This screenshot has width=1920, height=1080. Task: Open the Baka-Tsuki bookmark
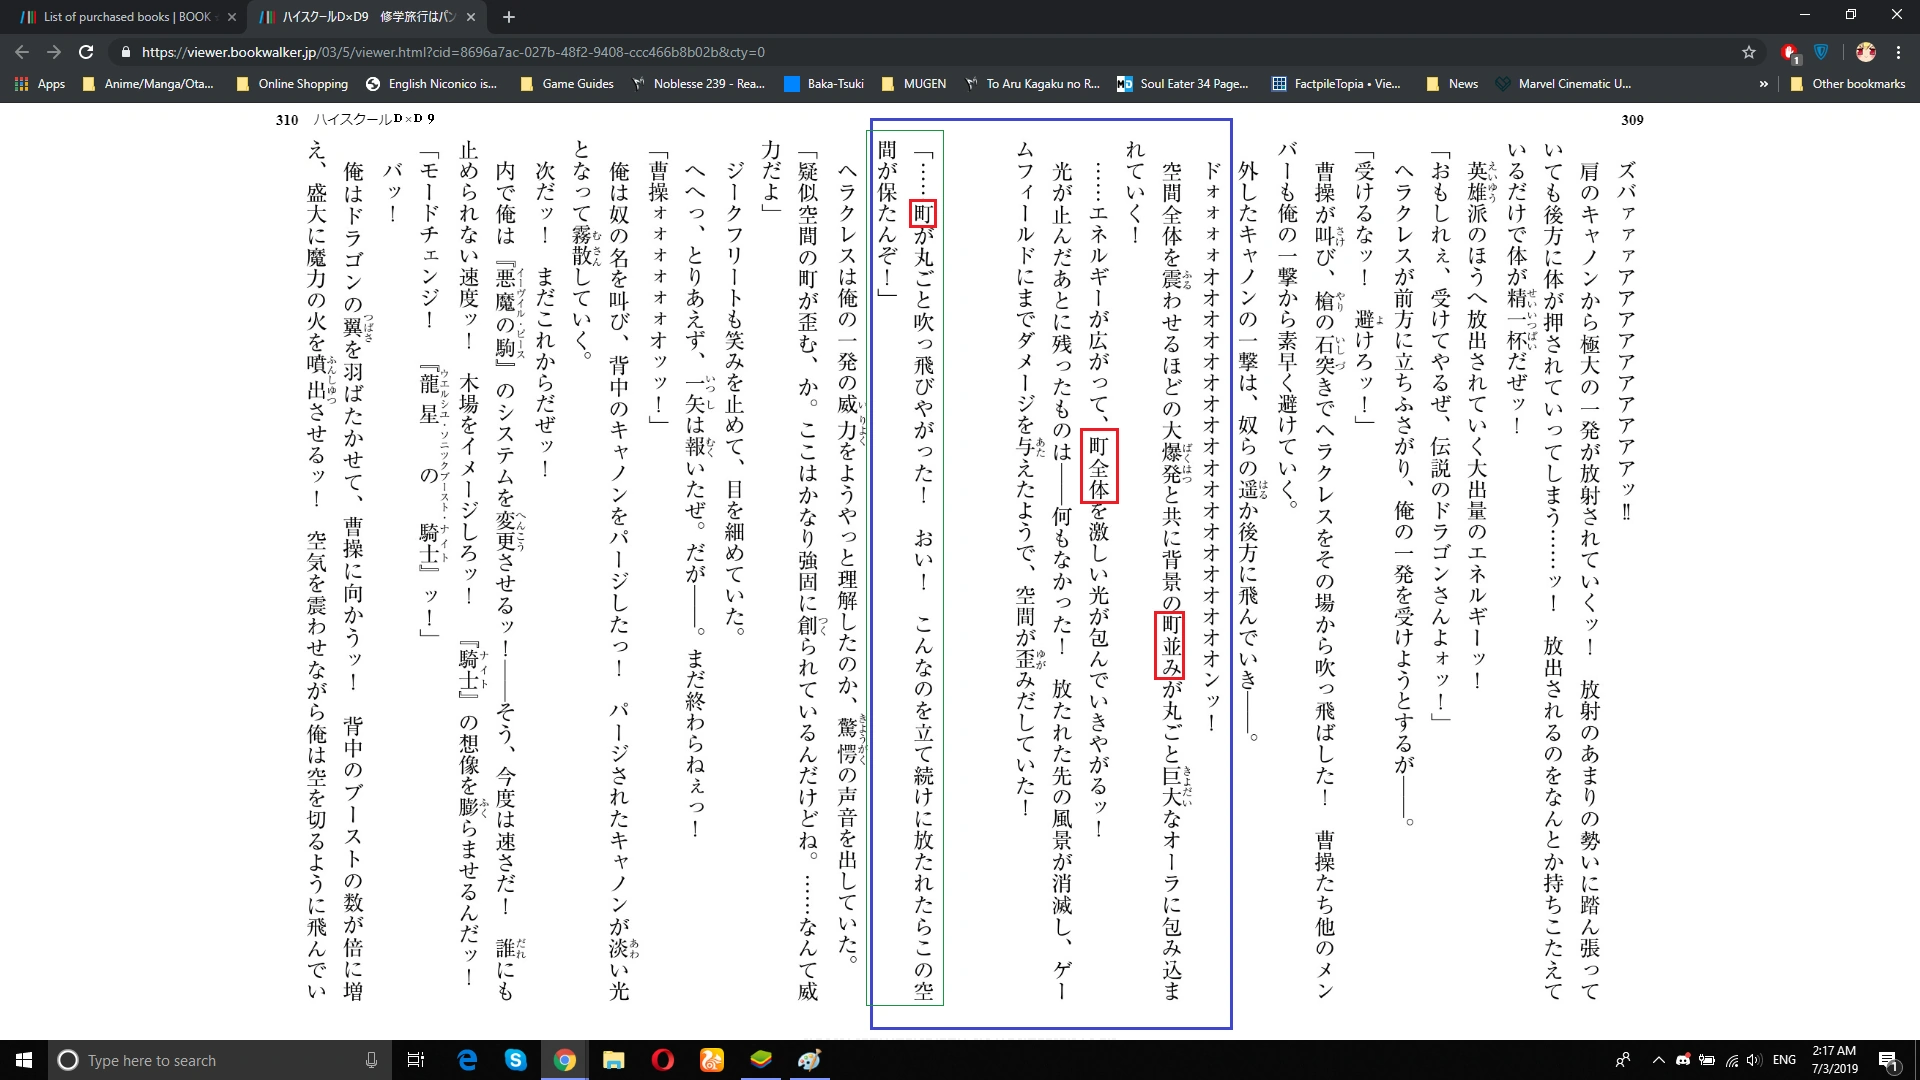tap(824, 84)
